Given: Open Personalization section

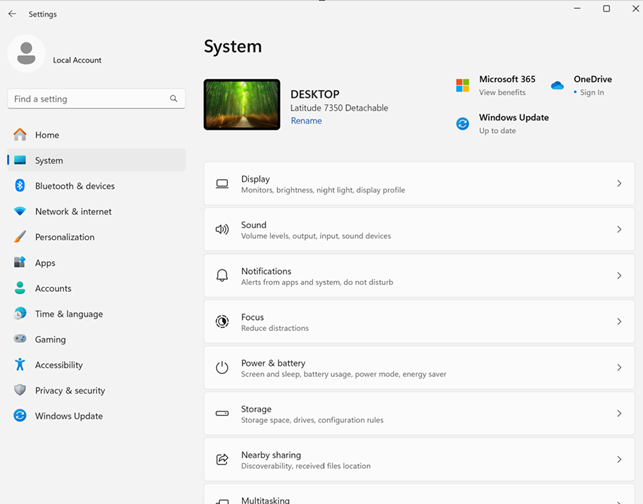Looking at the screenshot, I should pos(96,237).
